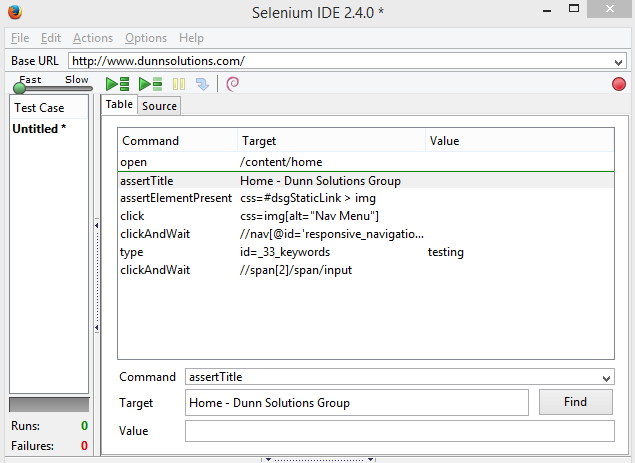Select the open /content/home row

point(366,162)
